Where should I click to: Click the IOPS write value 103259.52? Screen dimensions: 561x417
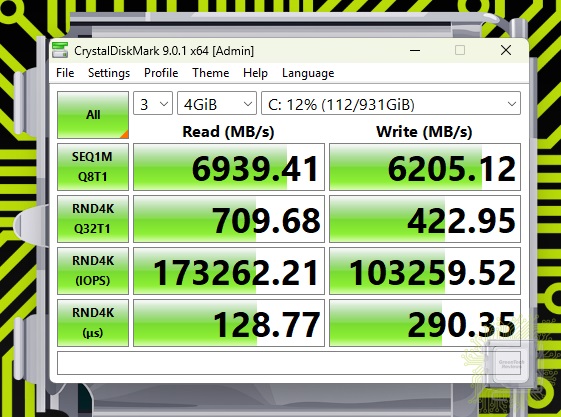pyautogui.click(x=425, y=271)
